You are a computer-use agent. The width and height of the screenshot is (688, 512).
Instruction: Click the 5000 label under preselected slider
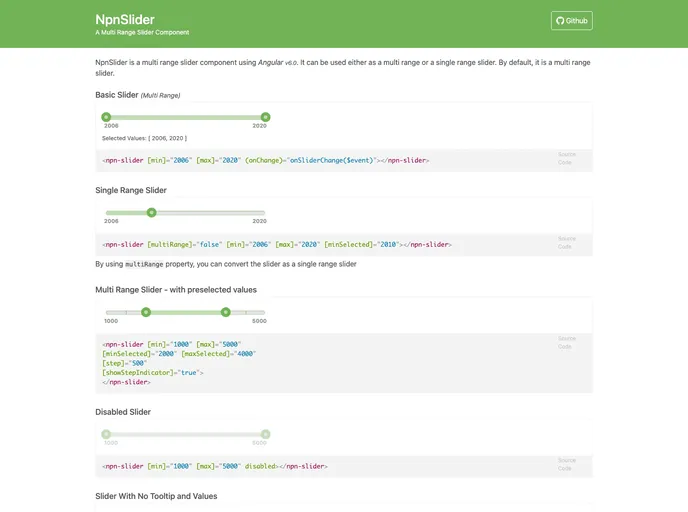259,321
